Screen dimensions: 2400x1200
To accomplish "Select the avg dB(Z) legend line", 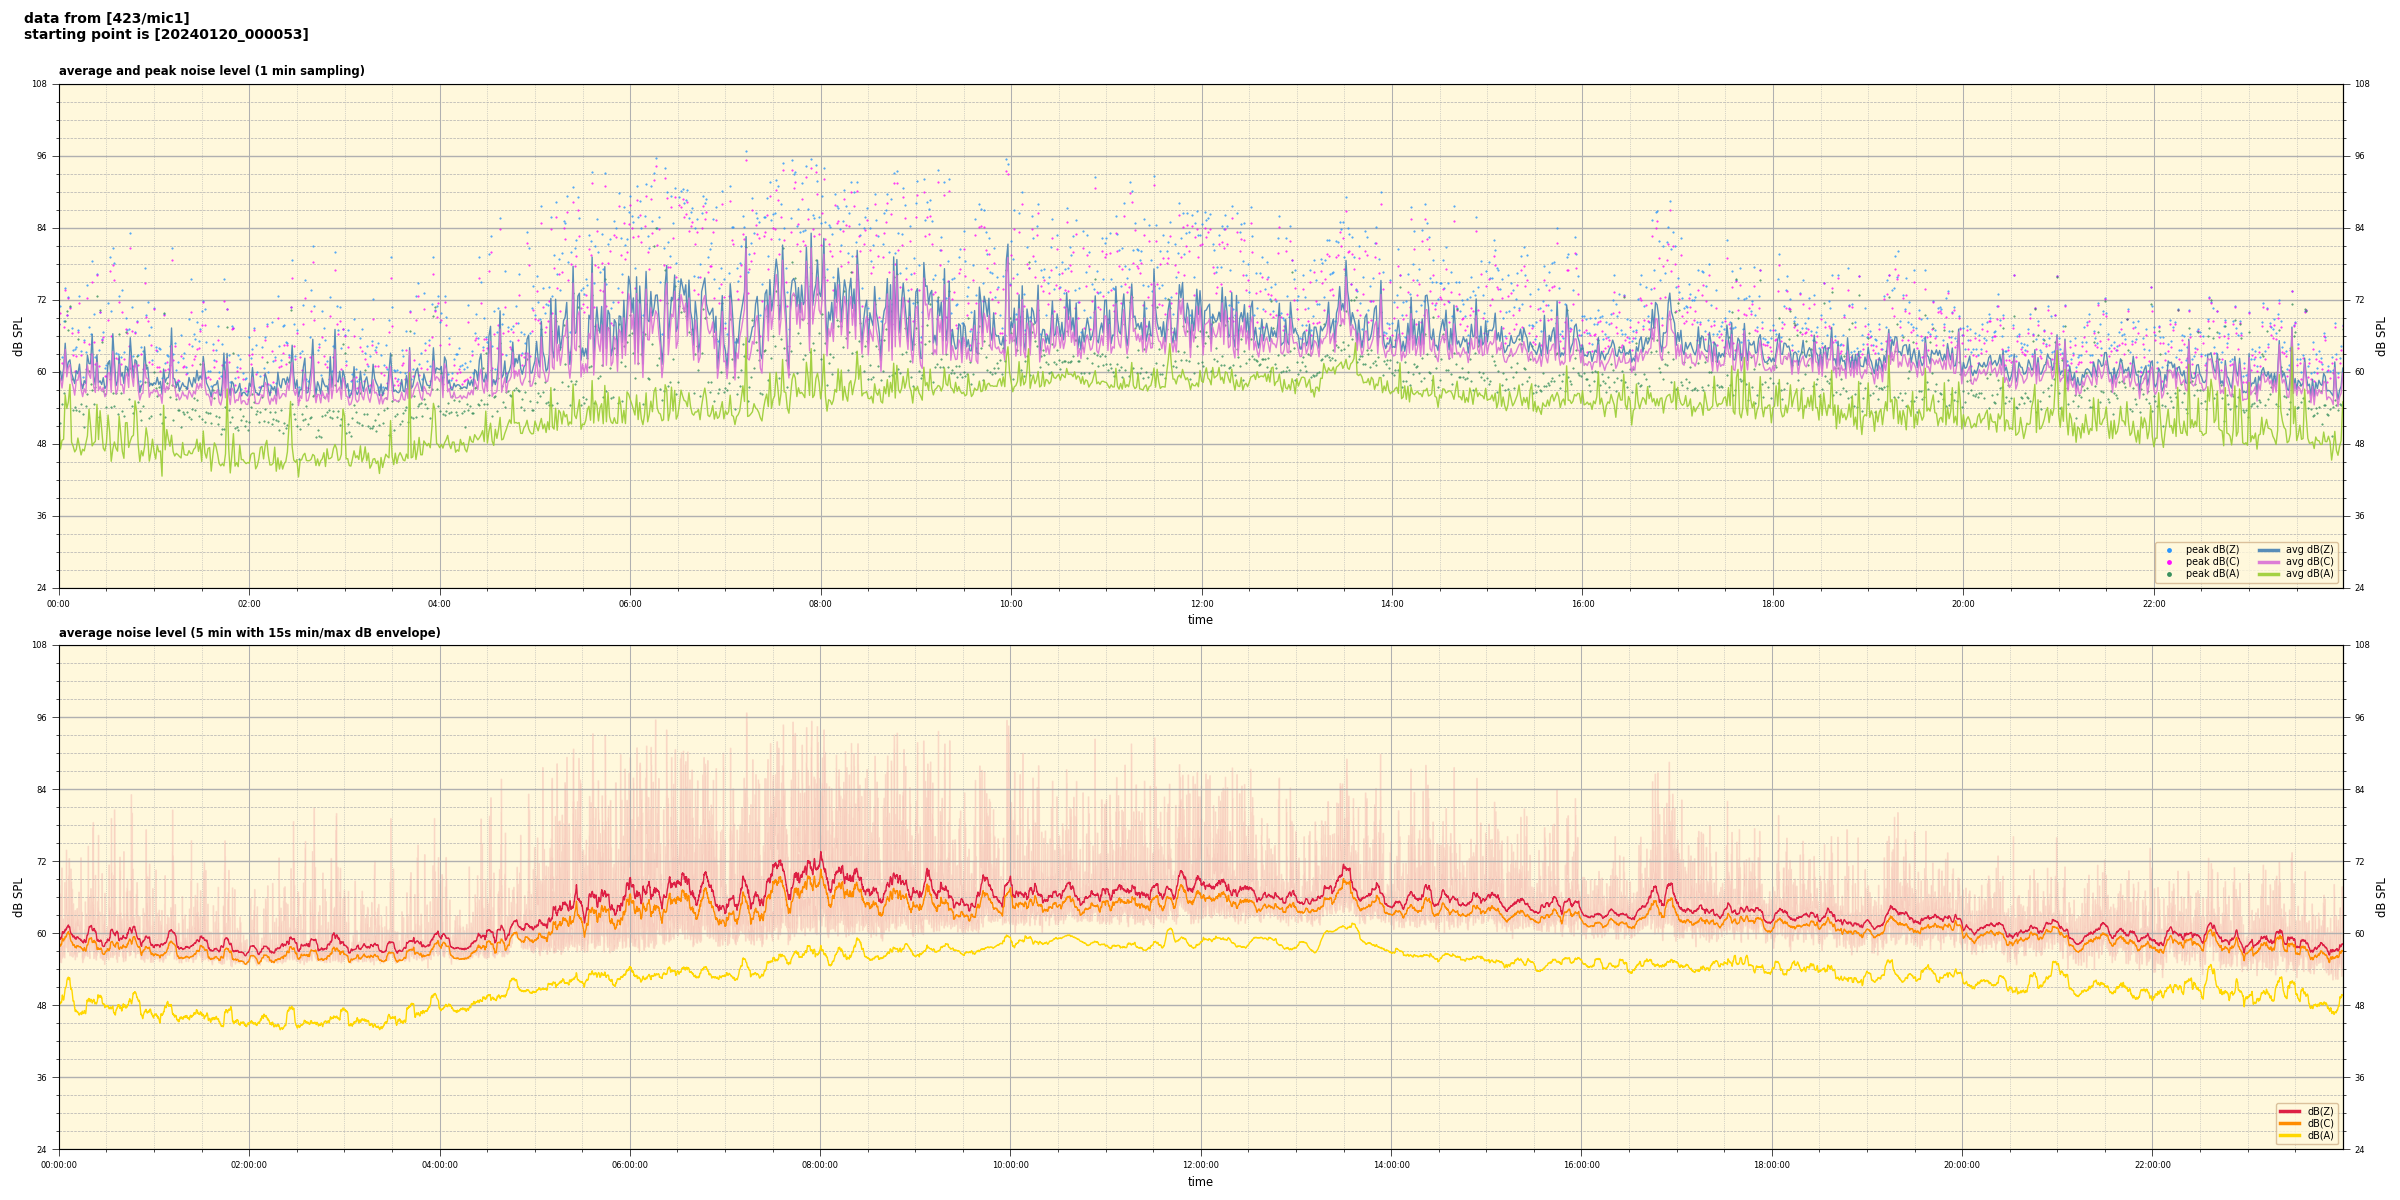I will pyautogui.click(x=2269, y=550).
